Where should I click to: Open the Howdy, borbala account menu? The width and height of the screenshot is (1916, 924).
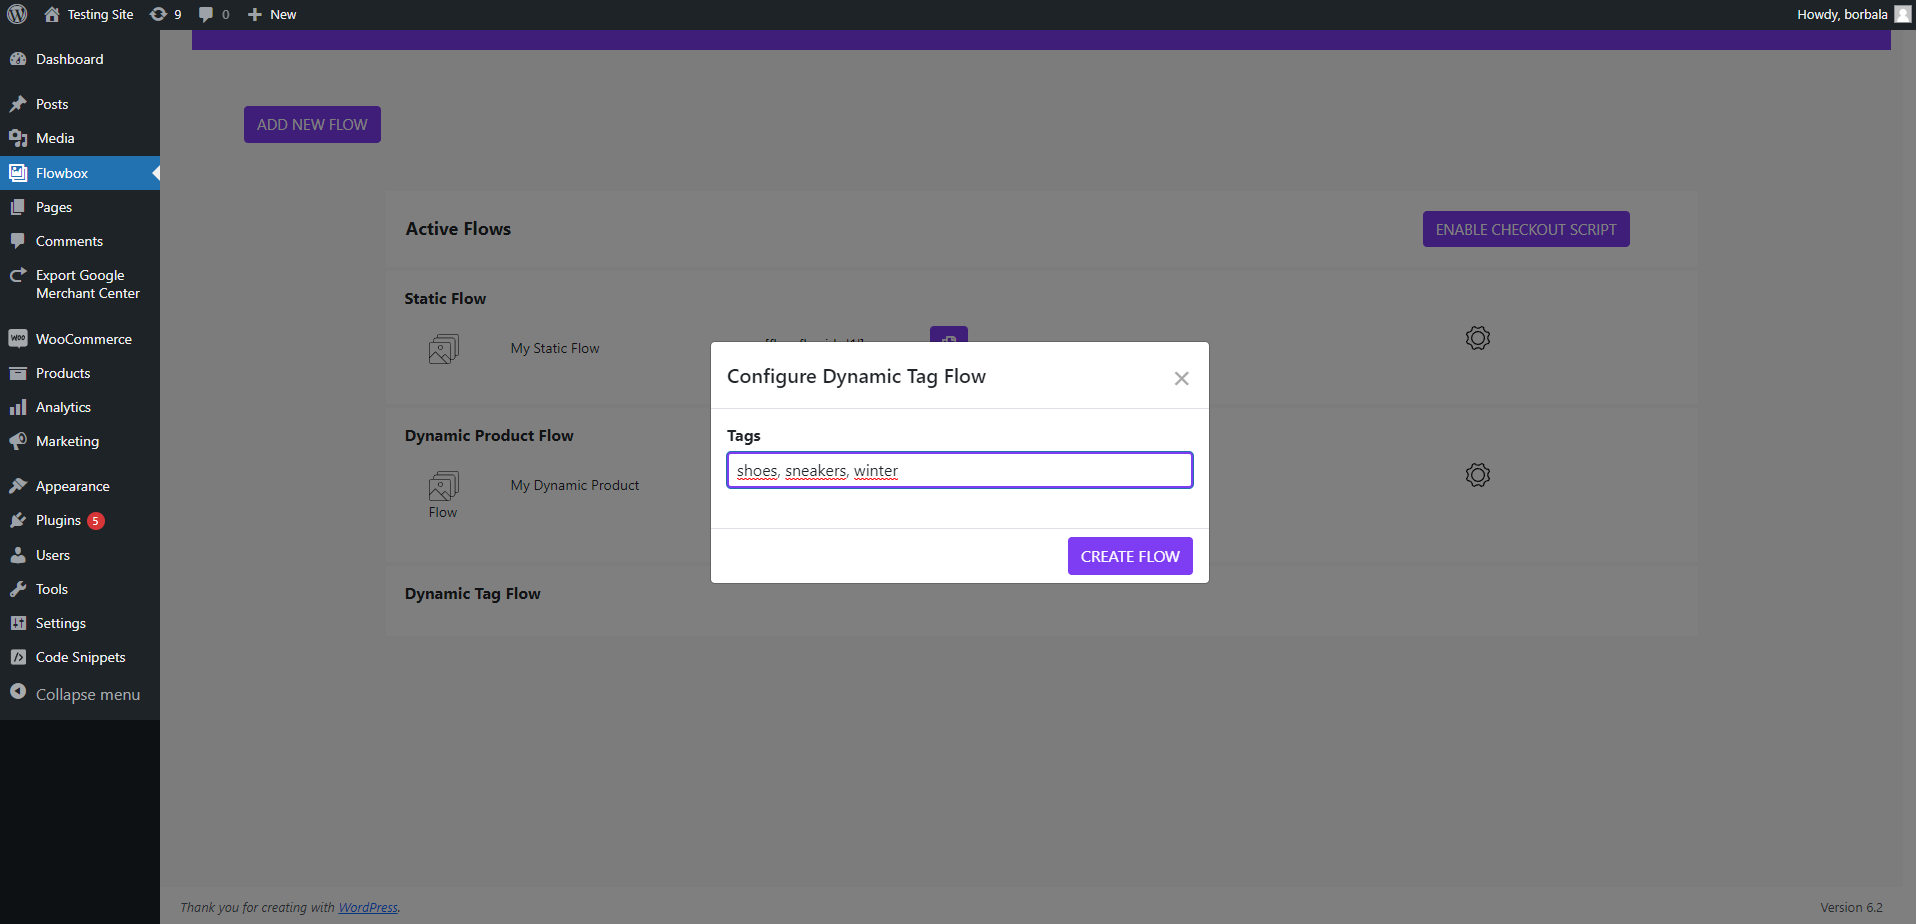1853,14
